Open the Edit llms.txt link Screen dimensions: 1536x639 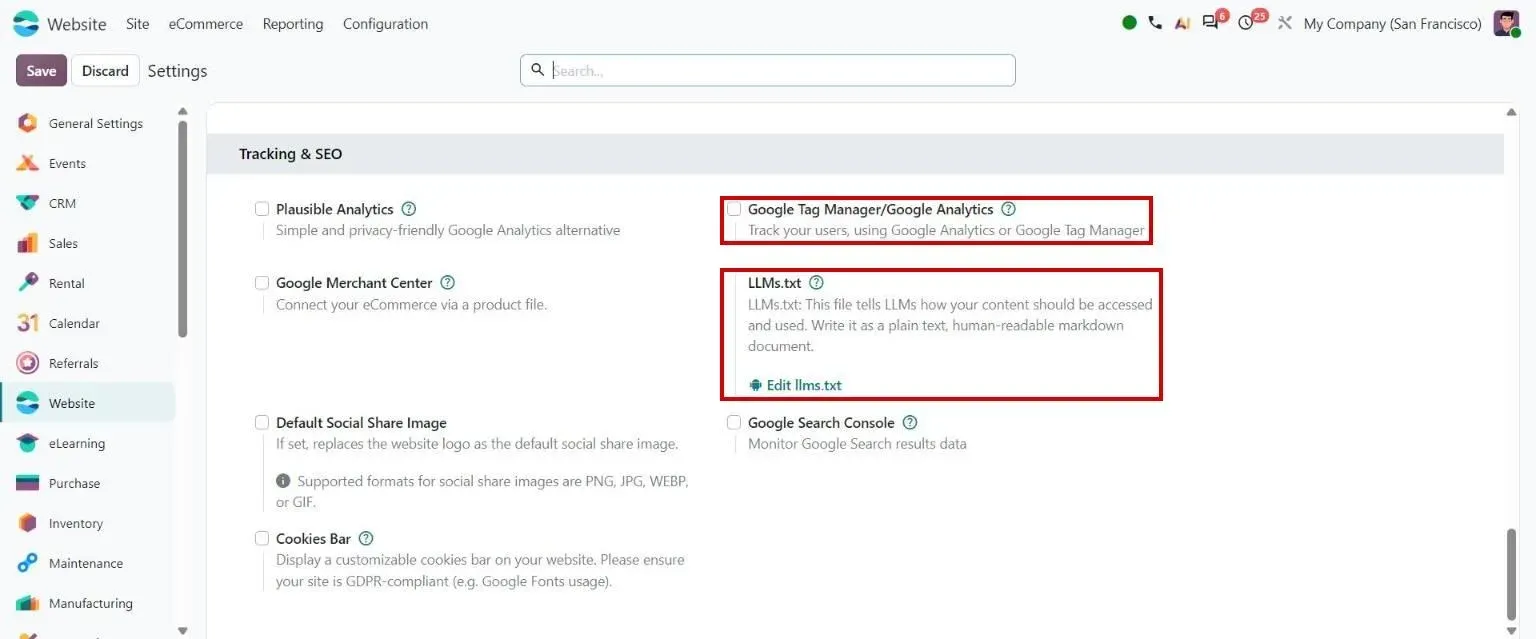coord(795,385)
